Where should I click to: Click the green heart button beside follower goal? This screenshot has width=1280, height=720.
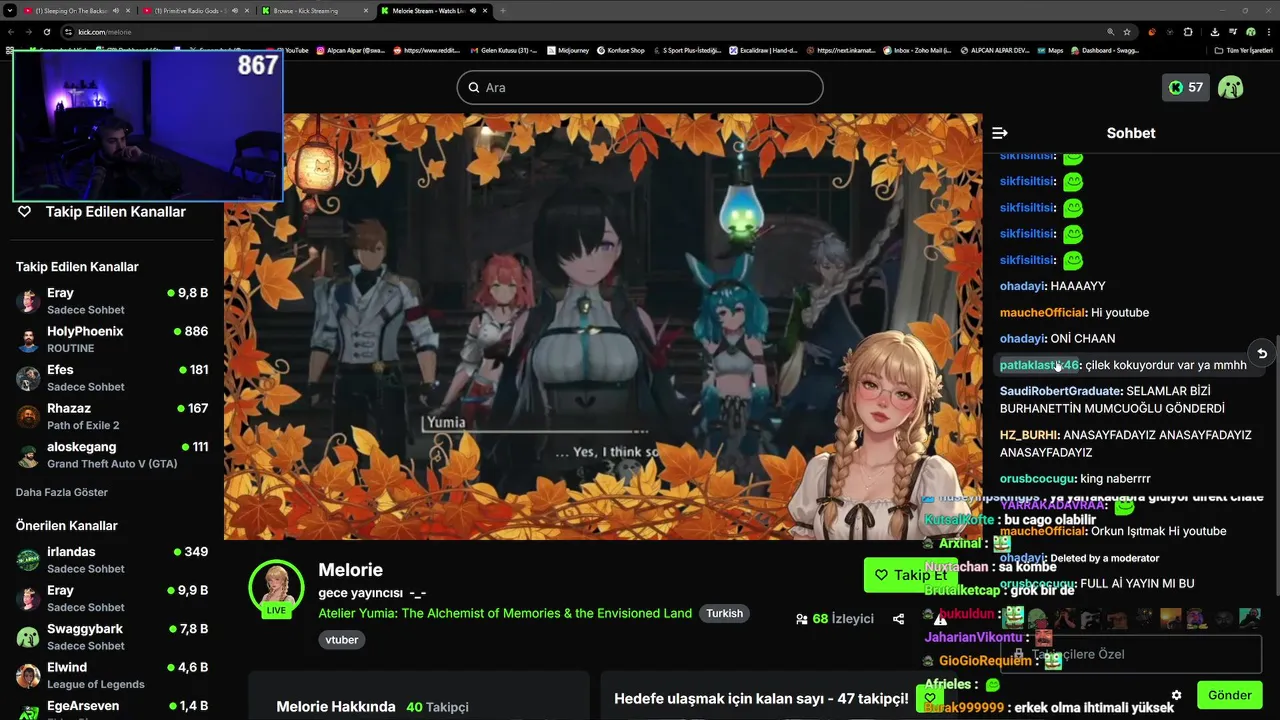tap(930, 698)
